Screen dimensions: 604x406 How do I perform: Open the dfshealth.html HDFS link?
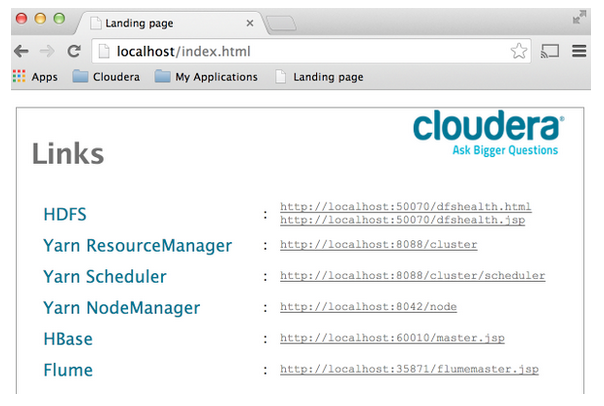point(405,207)
